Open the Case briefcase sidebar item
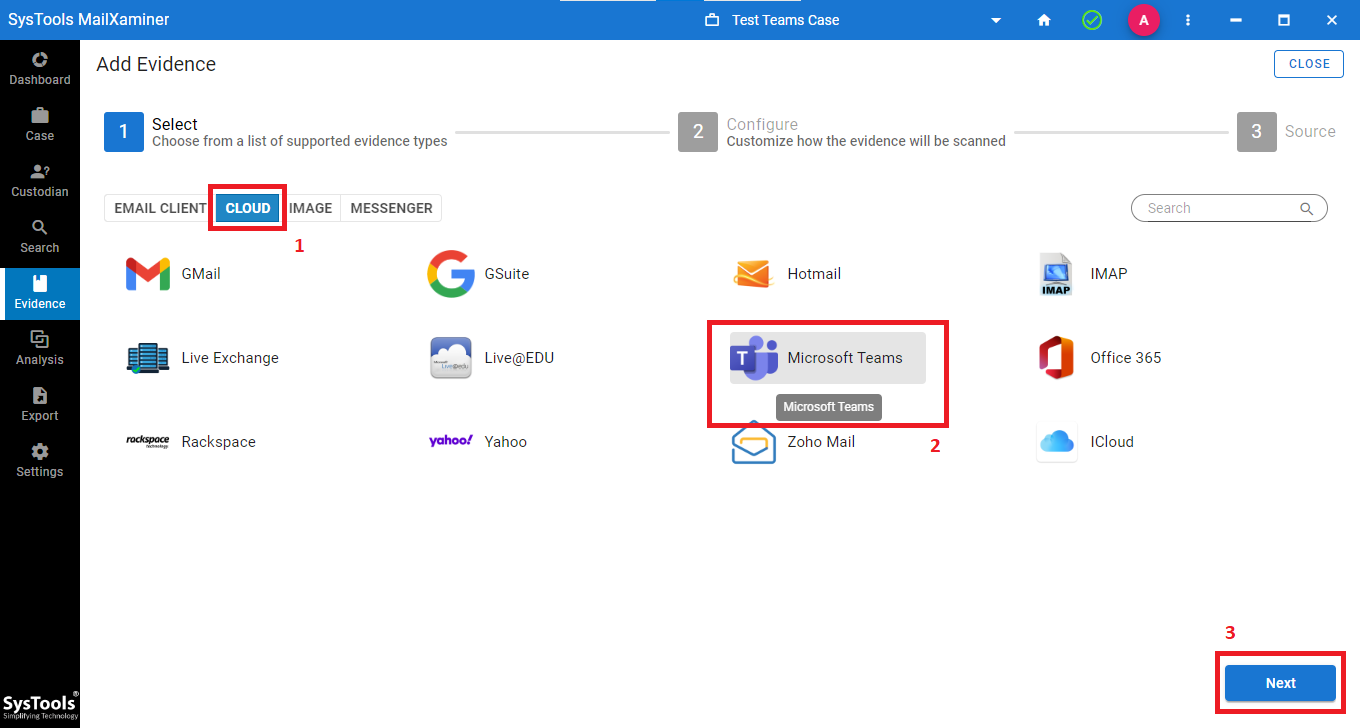Viewport: 1360px width, 728px height. 40,124
